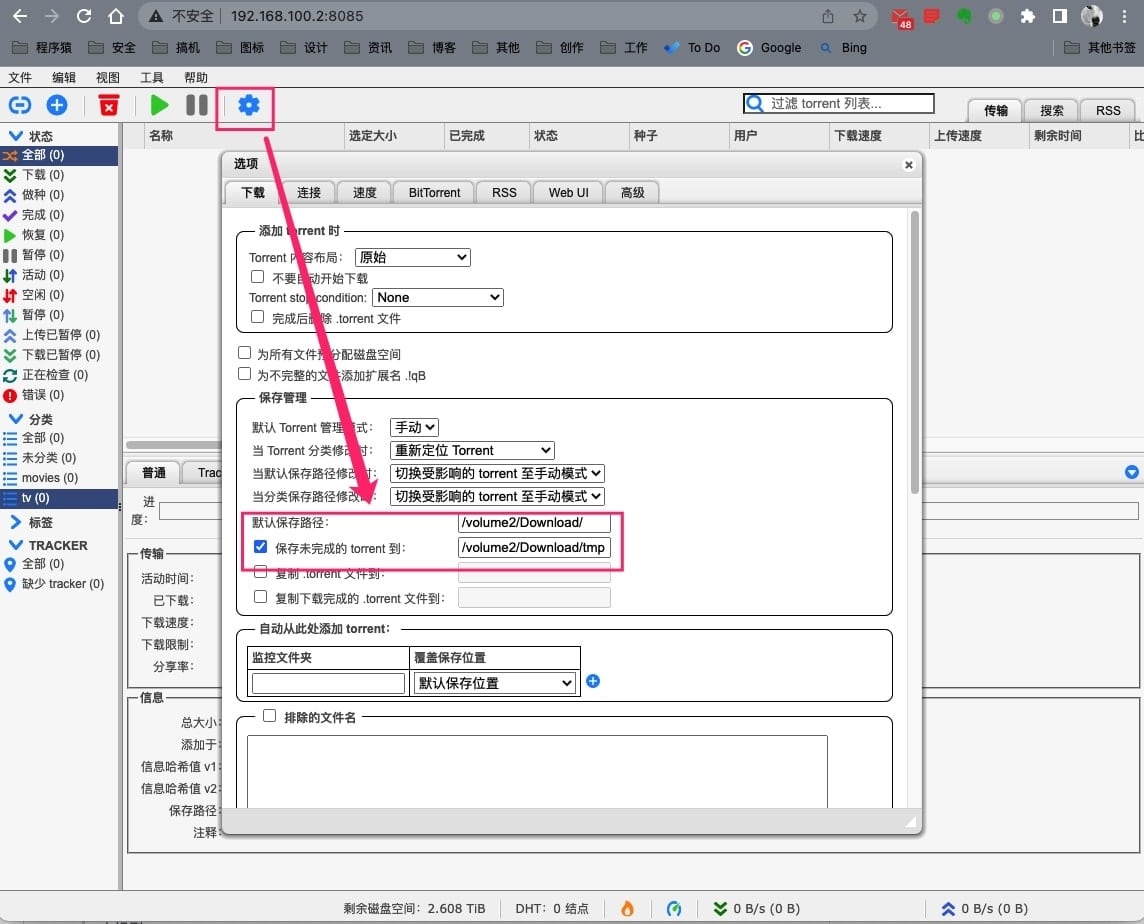Open the Torrent 内容布局 dropdown showing 原始
Image resolution: width=1144 pixels, height=924 pixels.
[412, 257]
